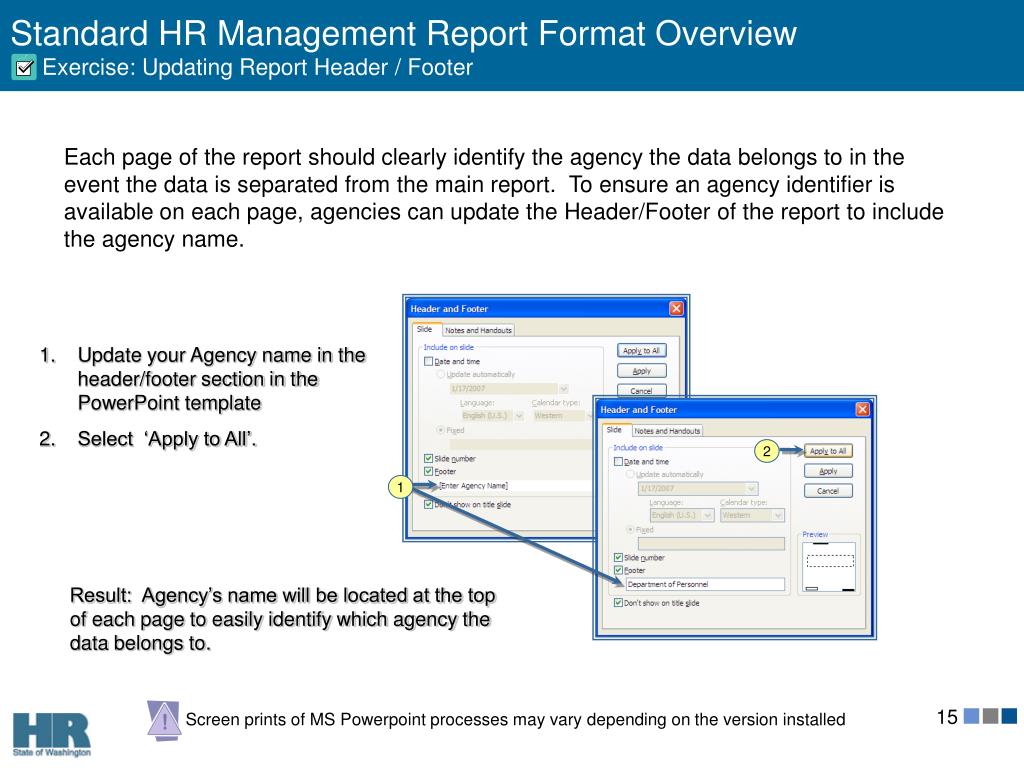Viewport: 1024px width, 768px height.
Task: Click Apply to All in the front dialog
Action: 828,451
